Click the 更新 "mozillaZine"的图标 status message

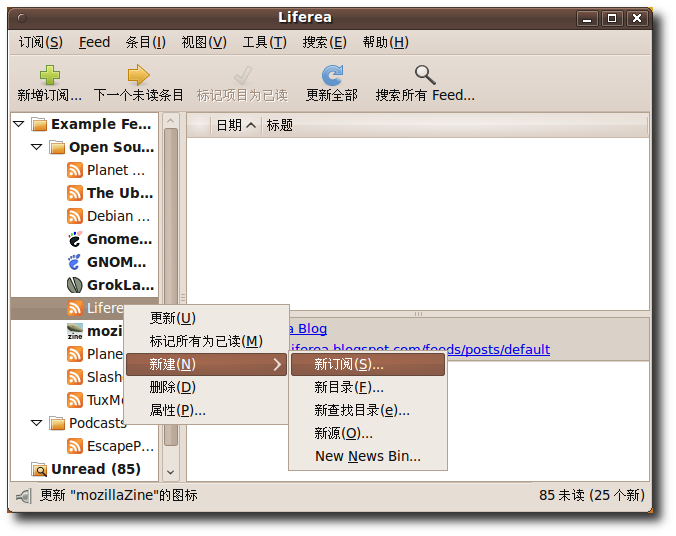tap(119, 495)
